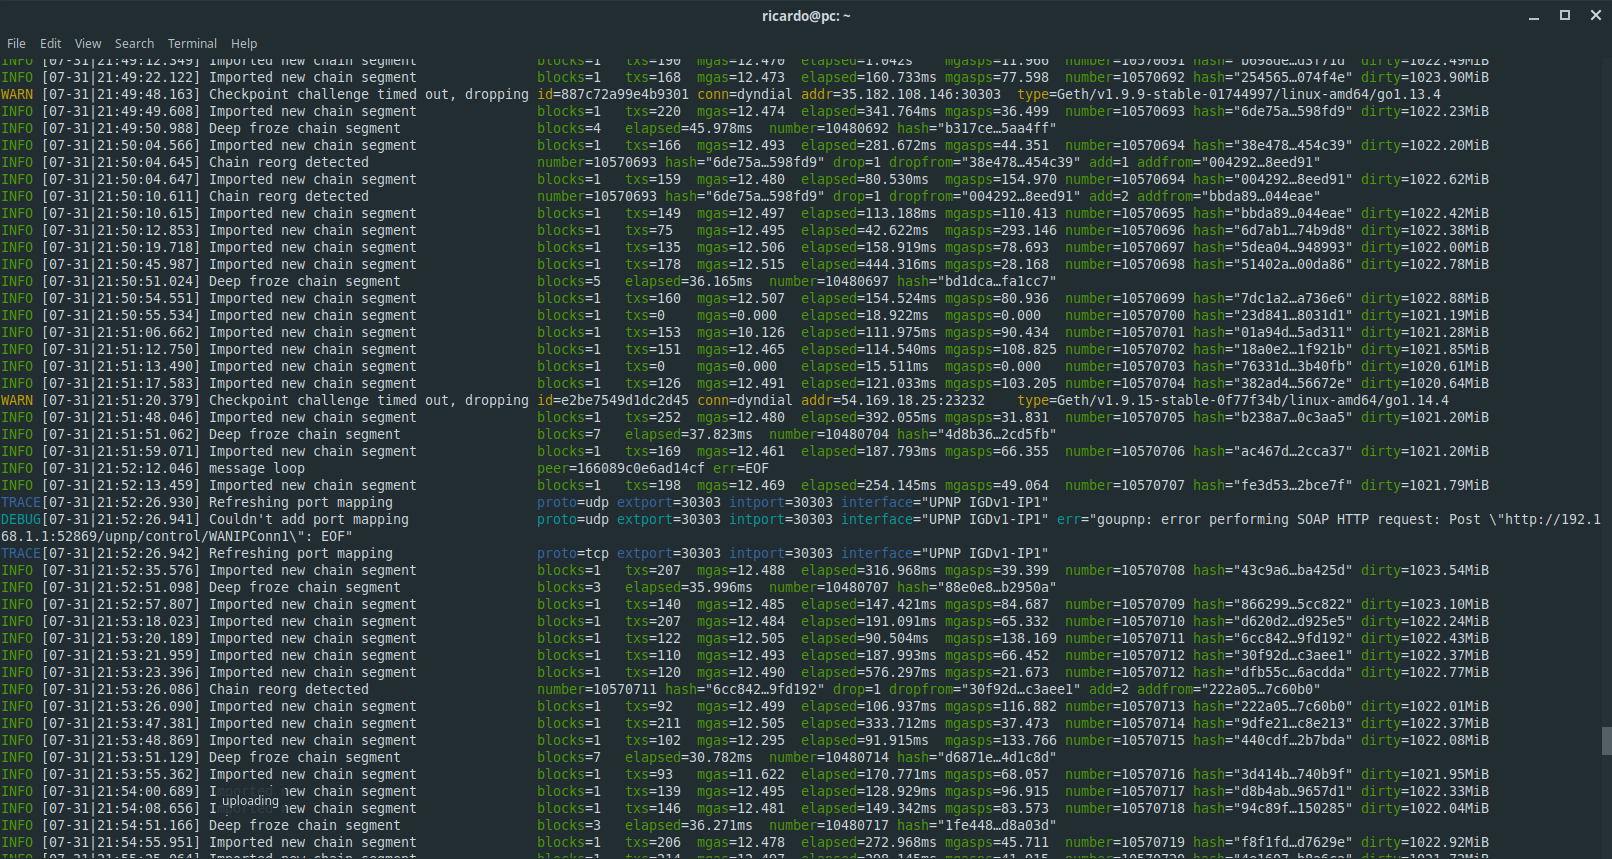Click number=10570700 value

coord(1125,315)
